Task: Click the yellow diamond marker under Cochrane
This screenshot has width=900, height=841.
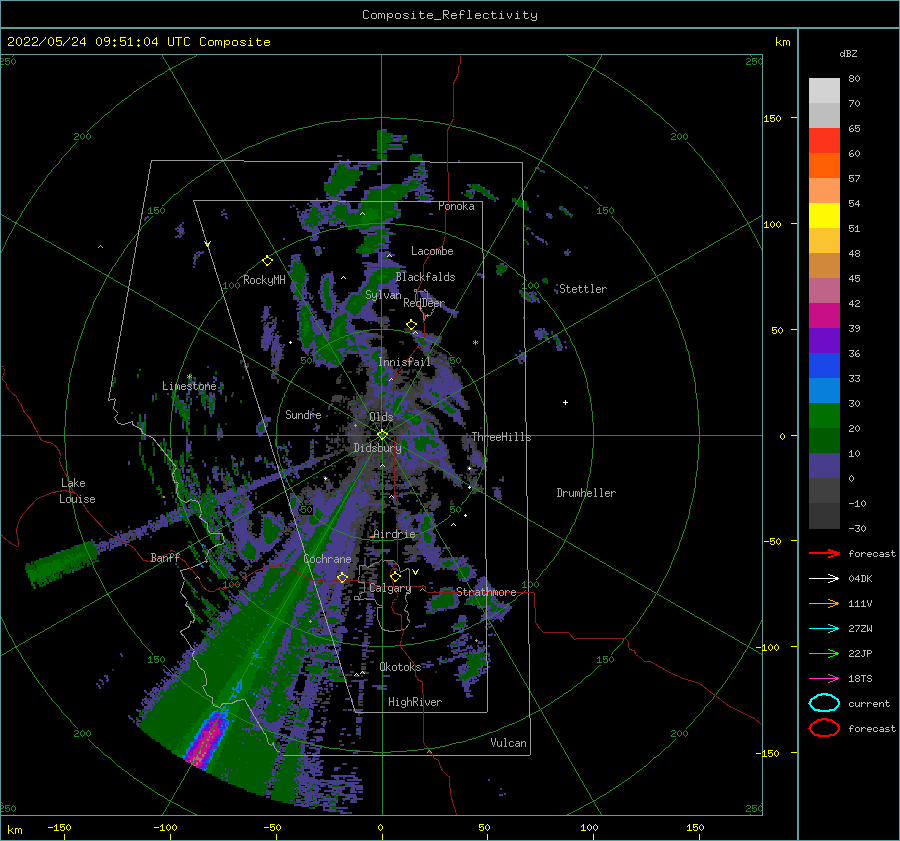Action: [x=342, y=577]
